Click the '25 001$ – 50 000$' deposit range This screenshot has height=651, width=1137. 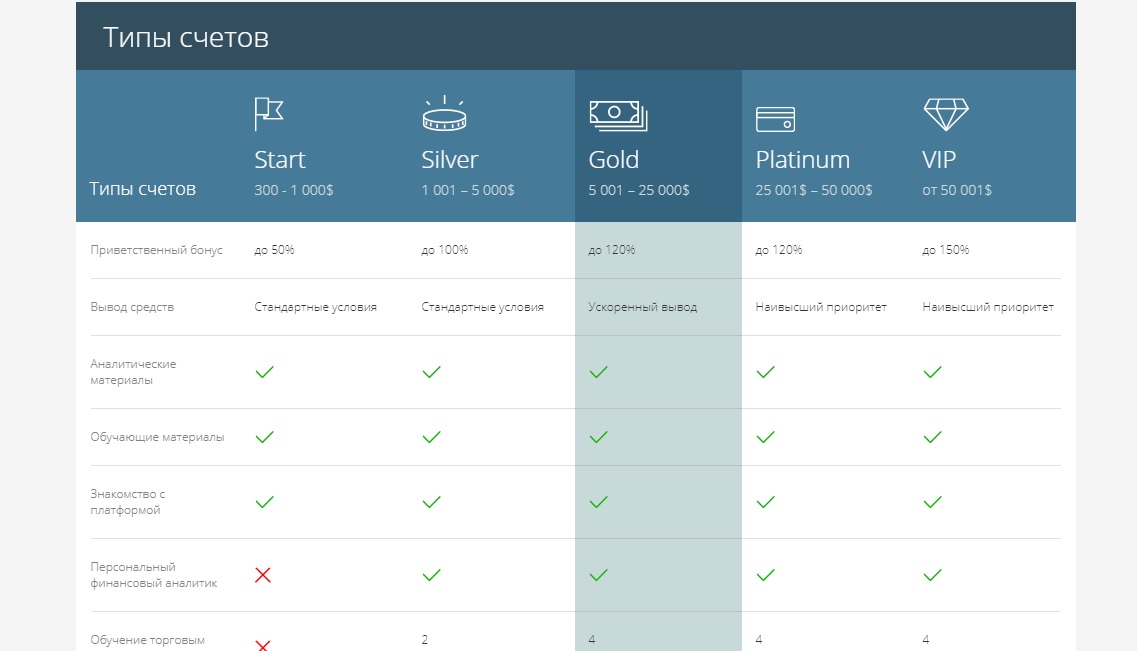click(814, 190)
